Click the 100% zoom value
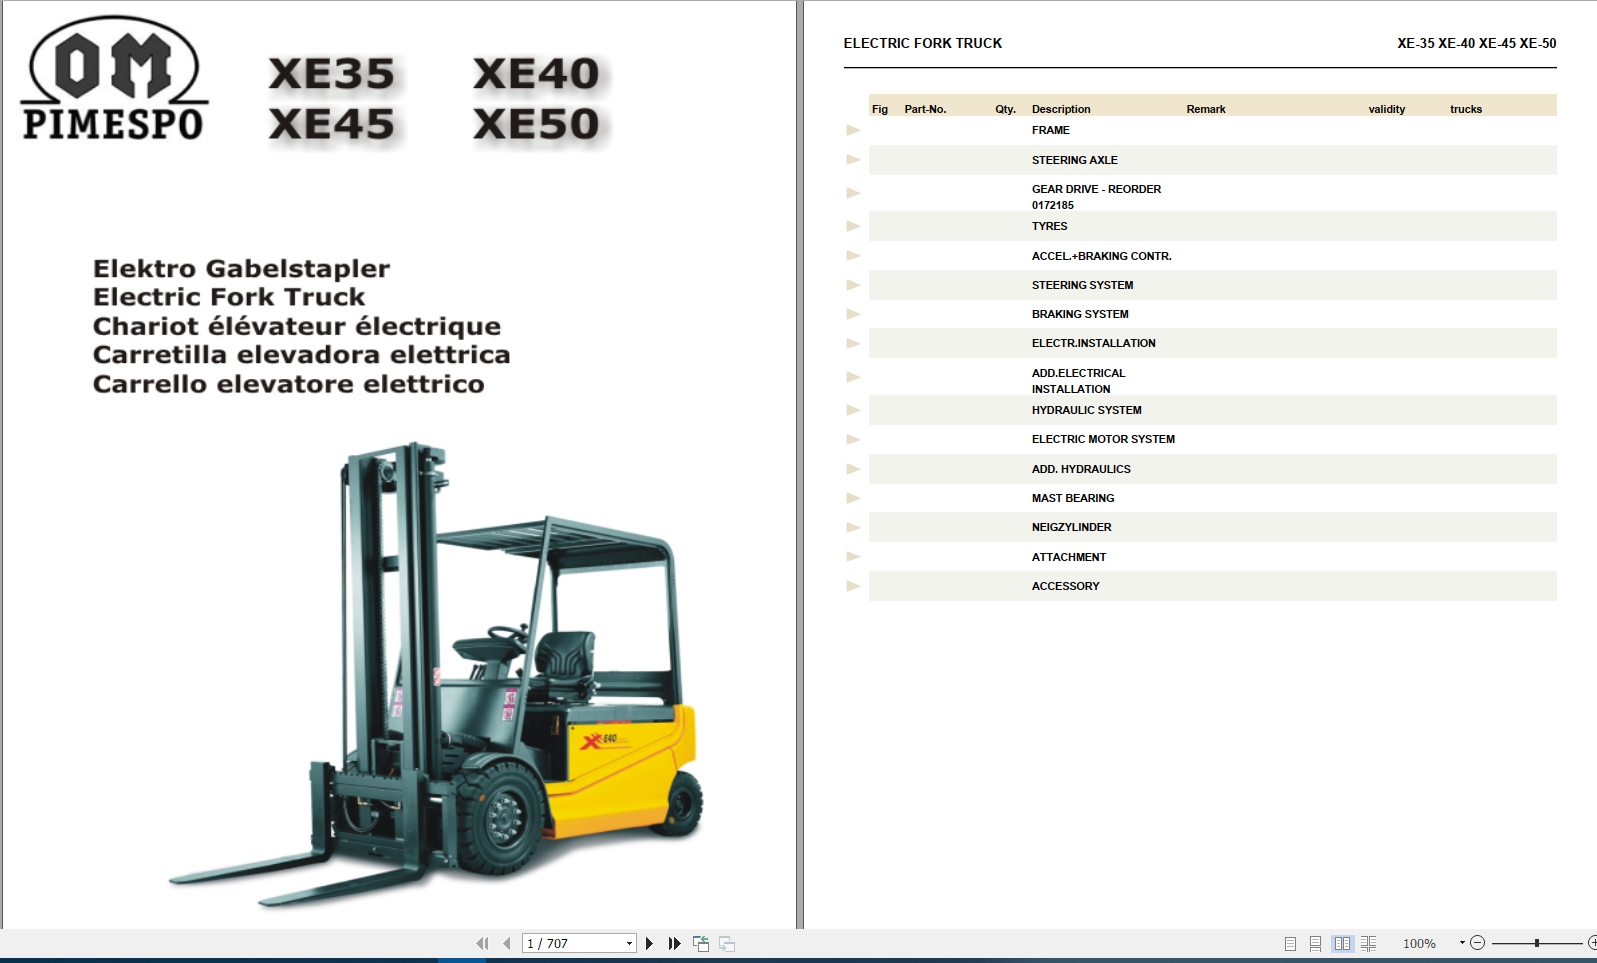Viewport: 1597px width, 963px height. 1419,943
